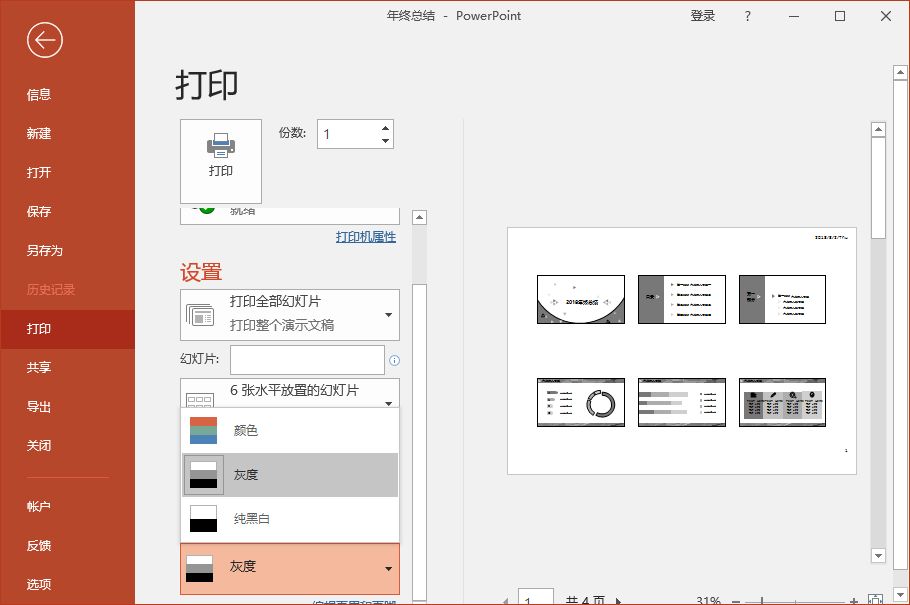Switch to the 导出 section in the sidebar
Viewport: 910px width, 605px height.
(x=38, y=407)
